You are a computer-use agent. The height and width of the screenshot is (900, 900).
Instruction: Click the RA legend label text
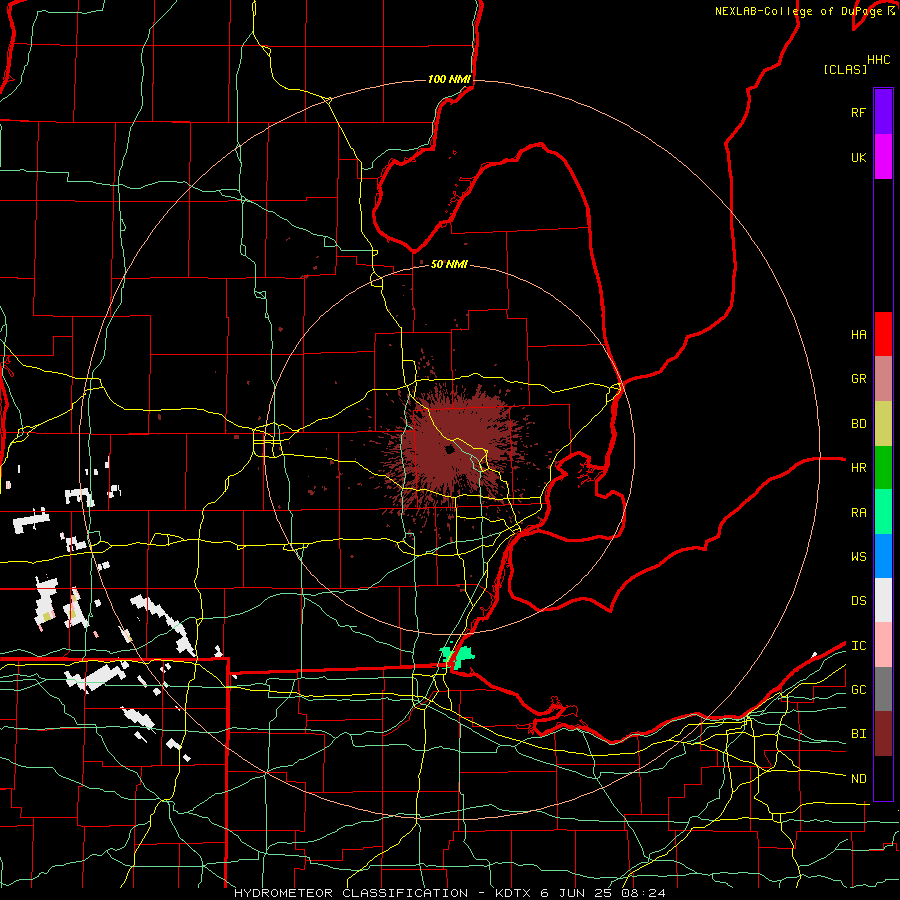pyautogui.click(x=858, y=512)
